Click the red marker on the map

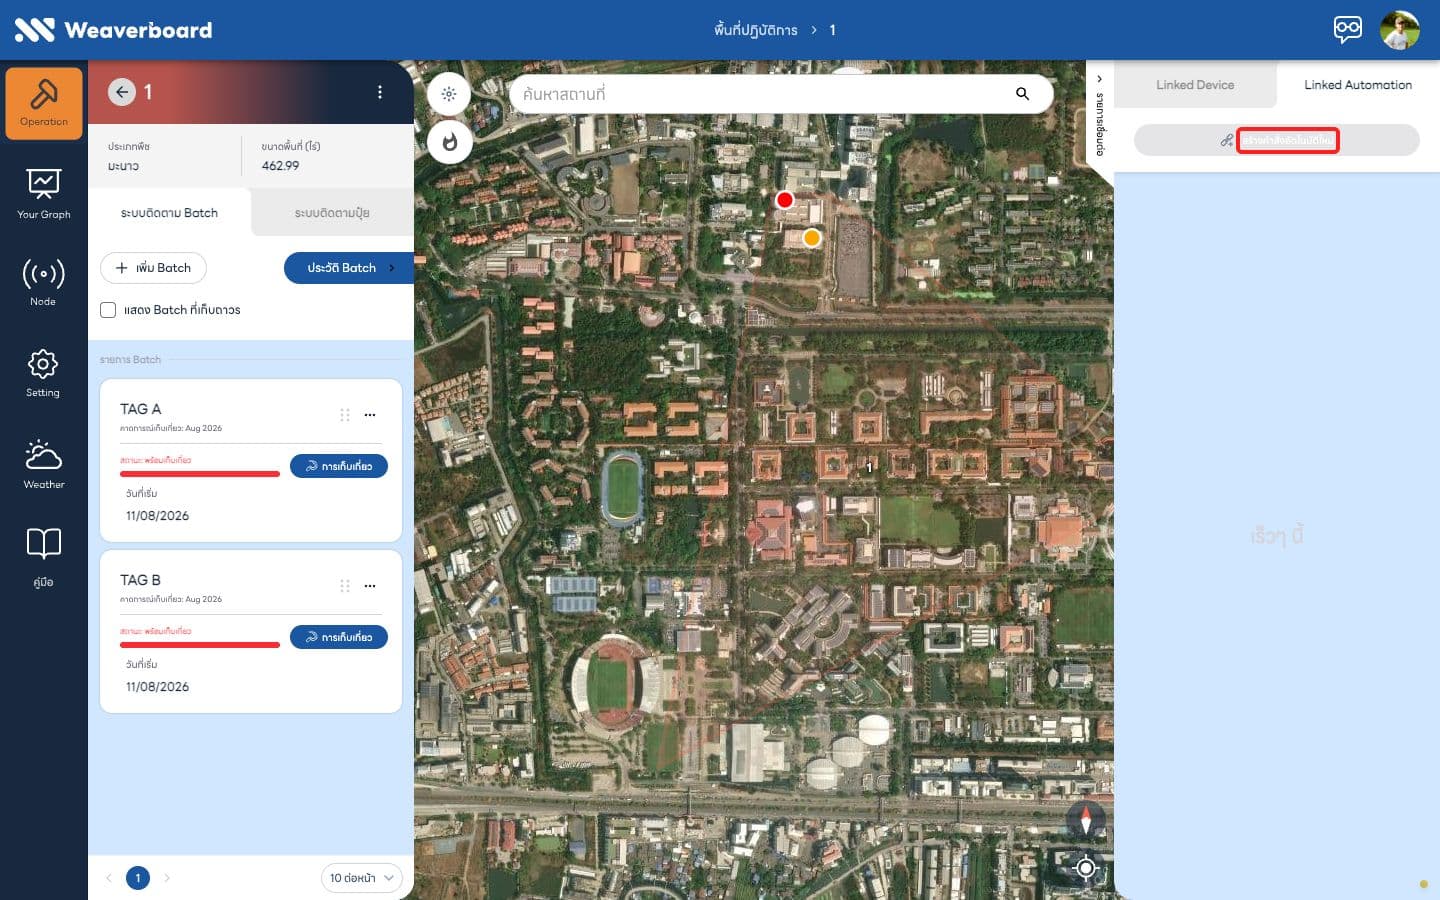coord(785,200)
